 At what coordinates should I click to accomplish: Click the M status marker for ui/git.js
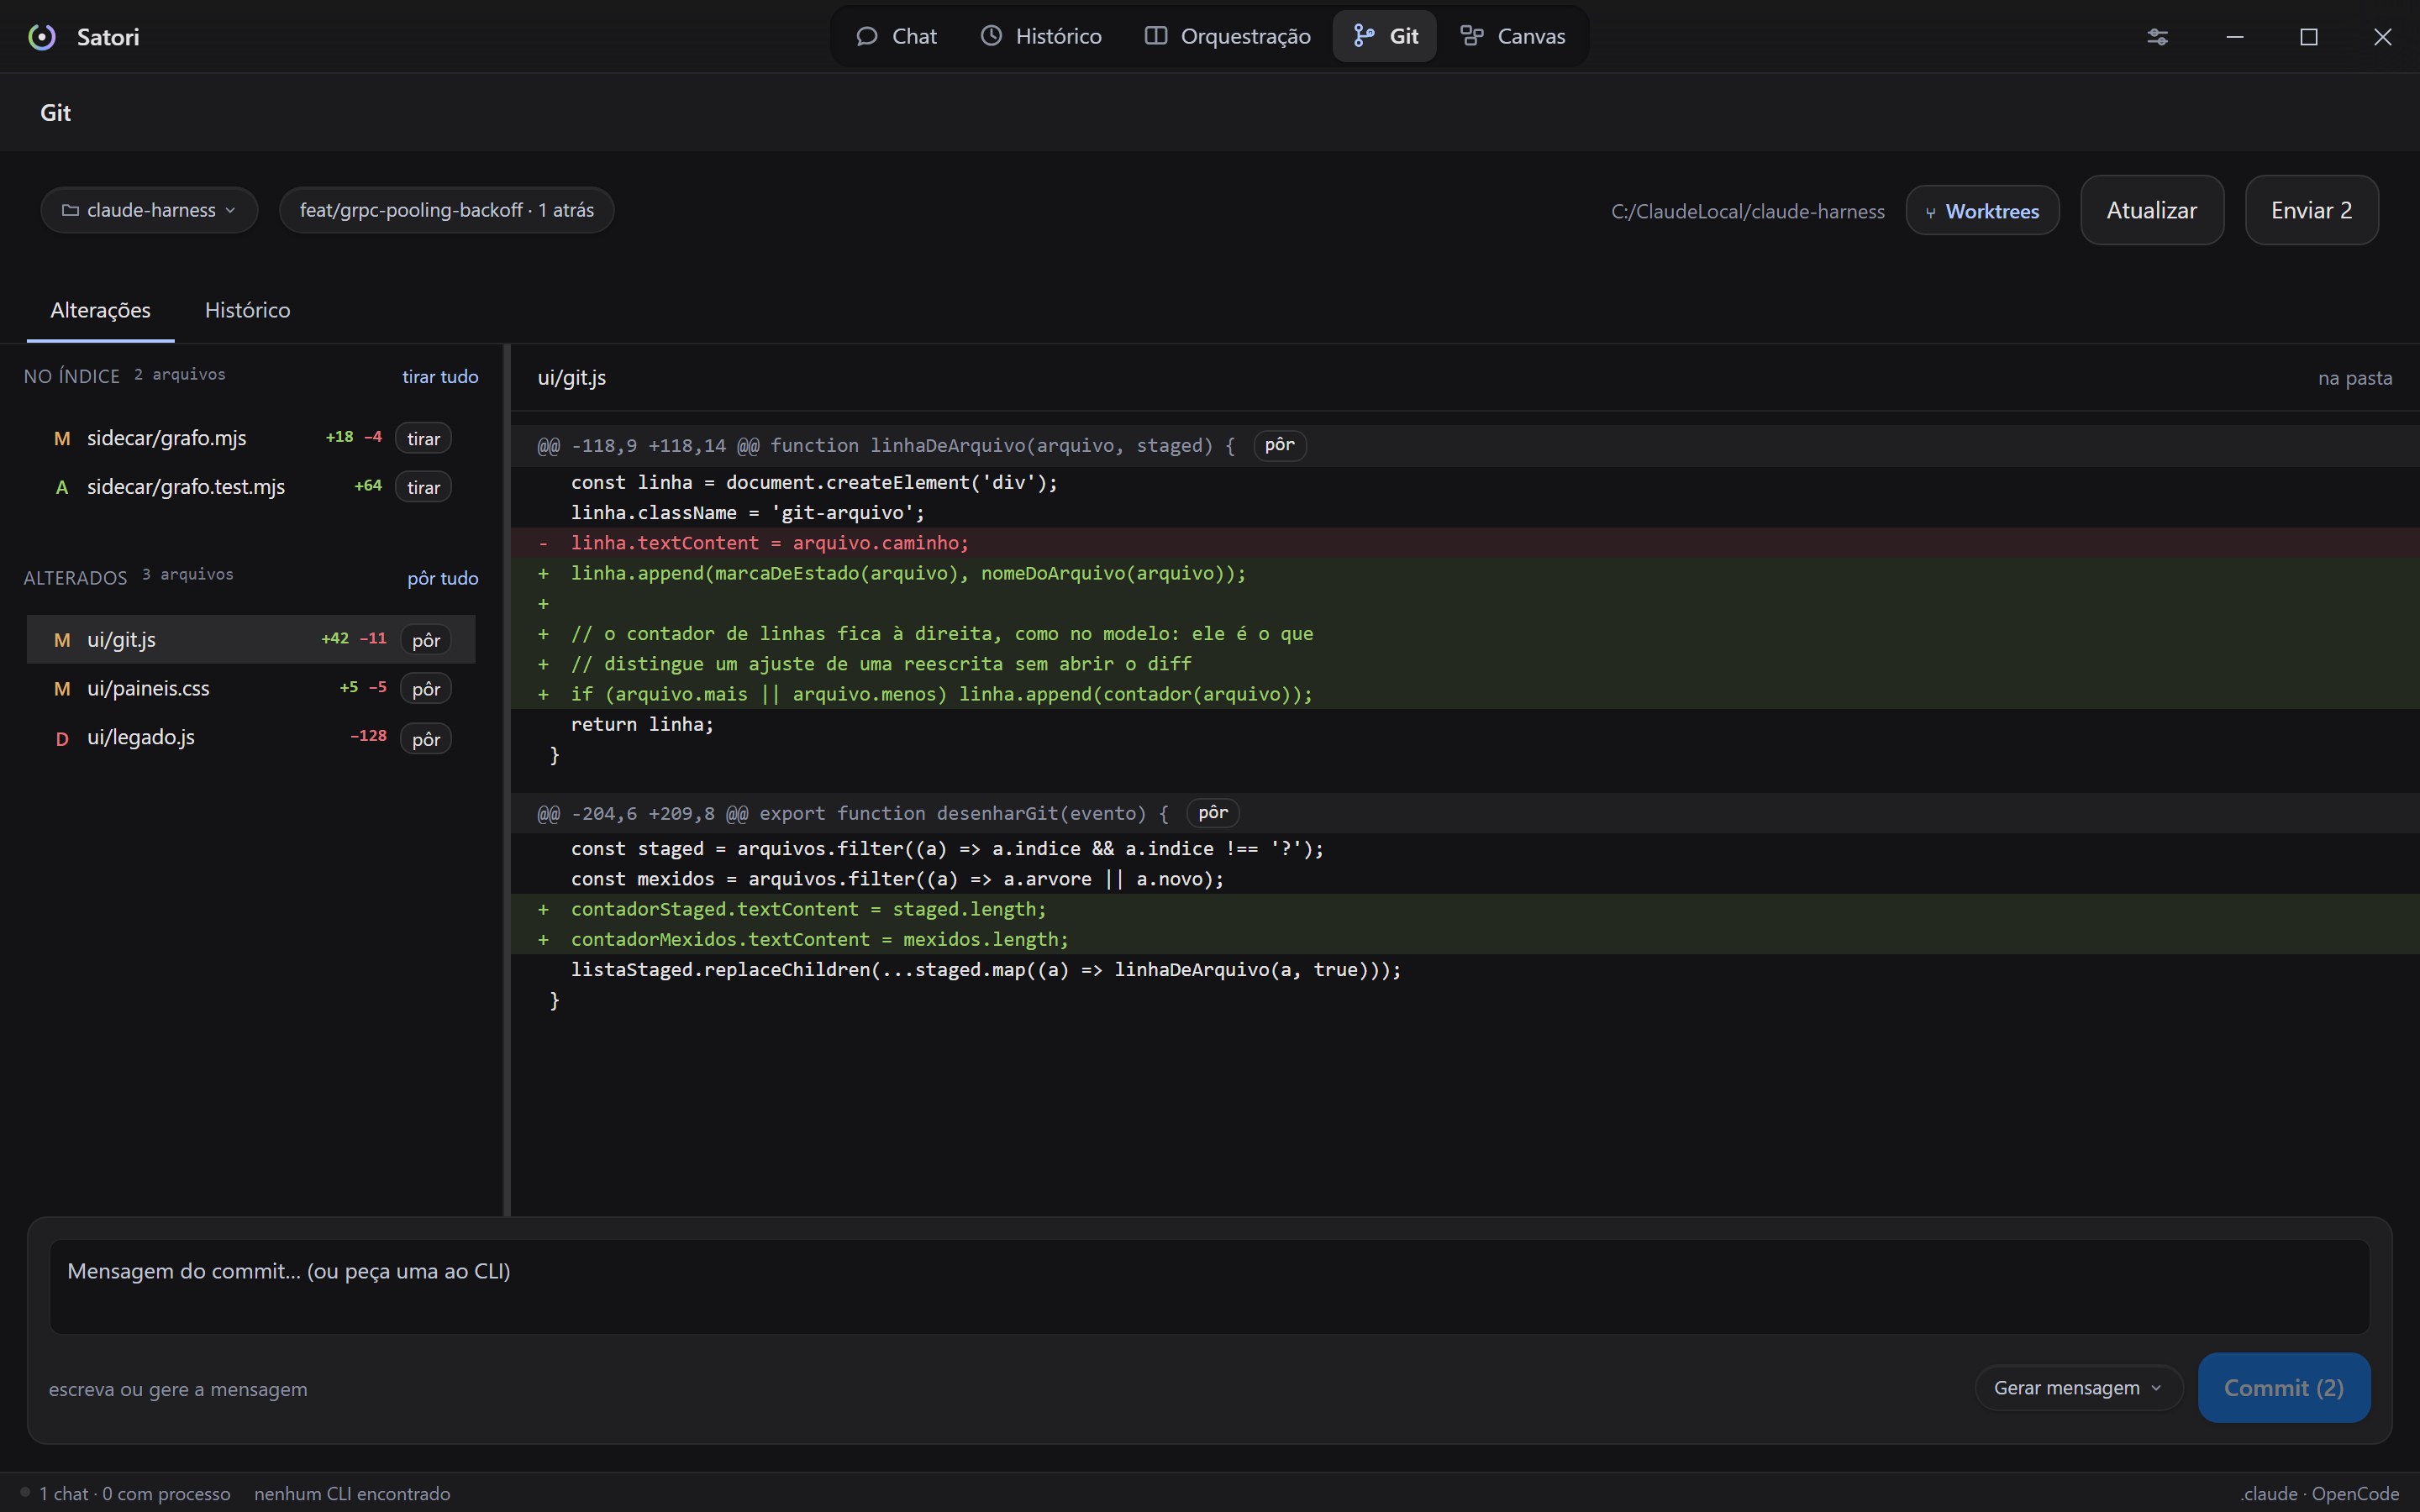(x=62, y=640)
